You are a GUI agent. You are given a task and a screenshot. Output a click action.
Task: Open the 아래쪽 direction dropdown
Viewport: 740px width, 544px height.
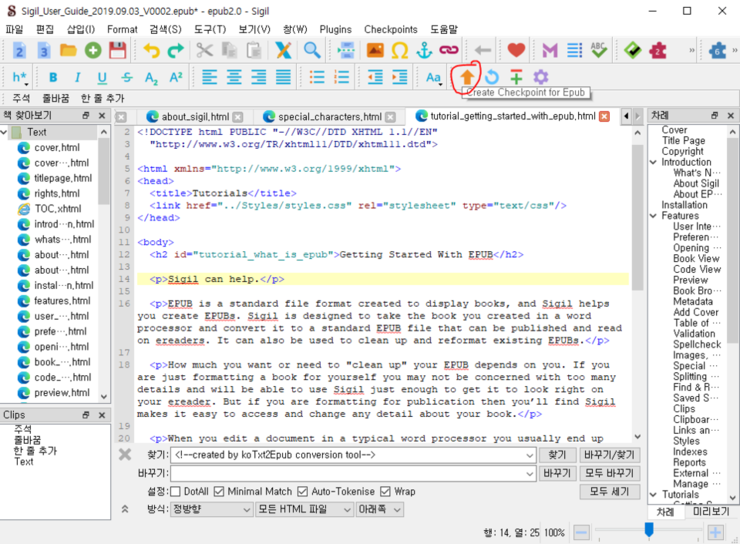(x=379, y=510)
